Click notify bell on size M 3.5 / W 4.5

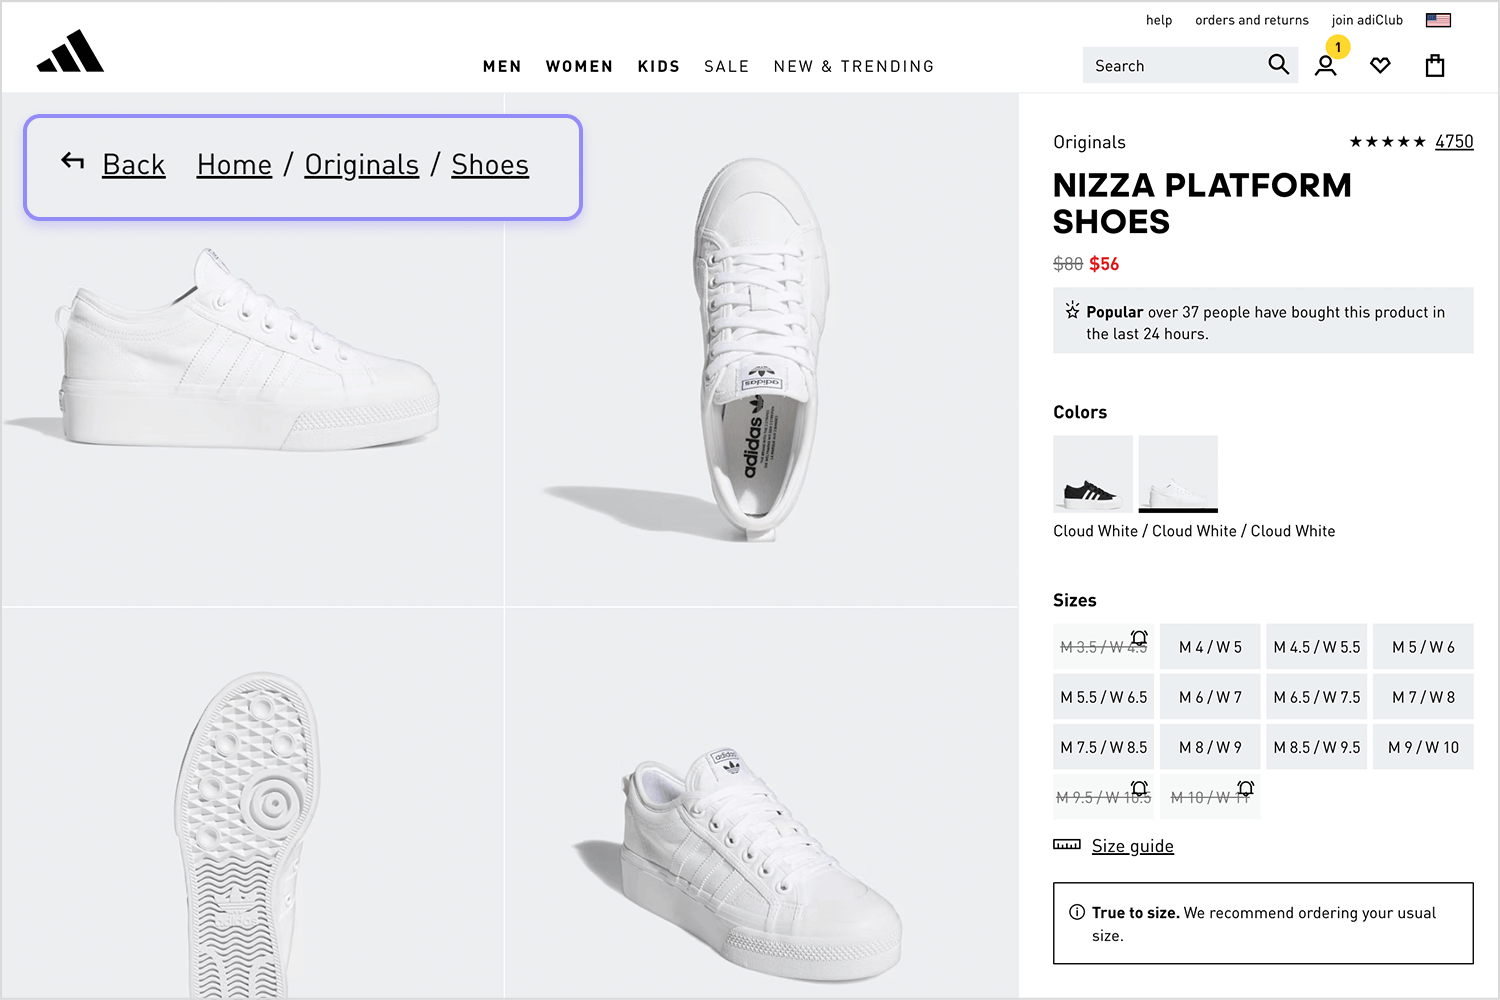pos(1139,637)
